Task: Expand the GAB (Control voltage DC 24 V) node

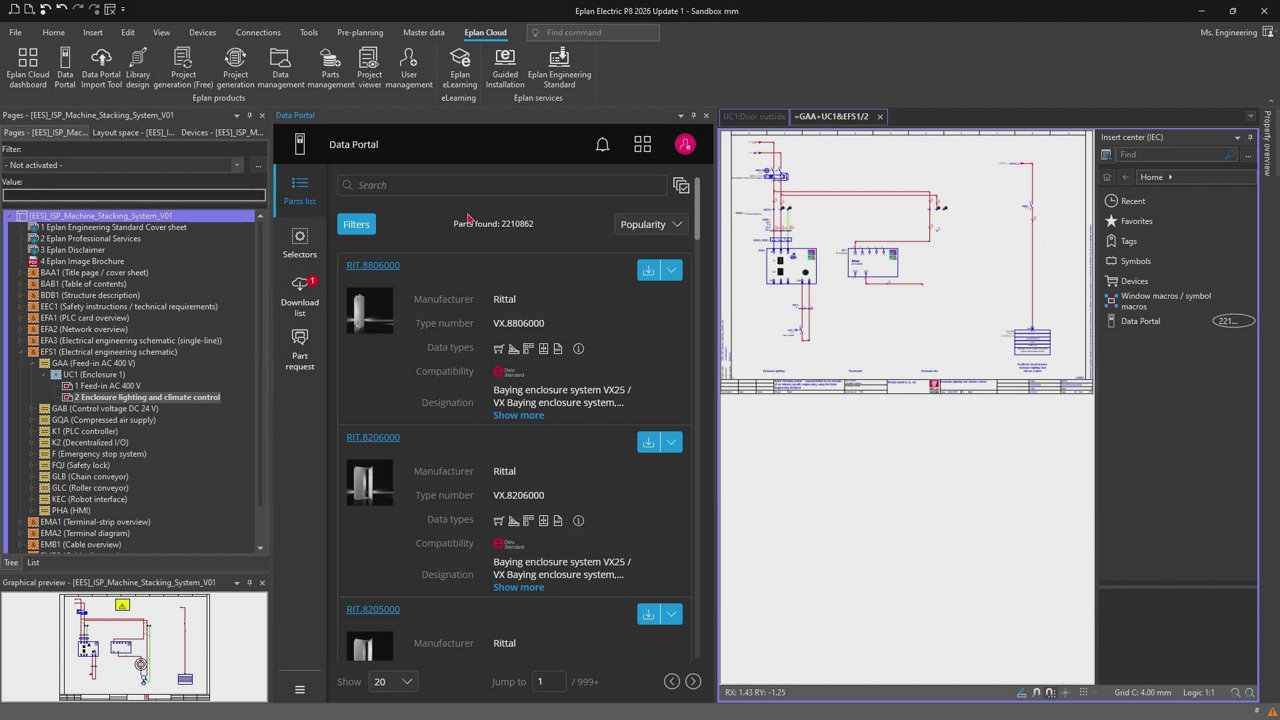Action: (x=33, y=409)
